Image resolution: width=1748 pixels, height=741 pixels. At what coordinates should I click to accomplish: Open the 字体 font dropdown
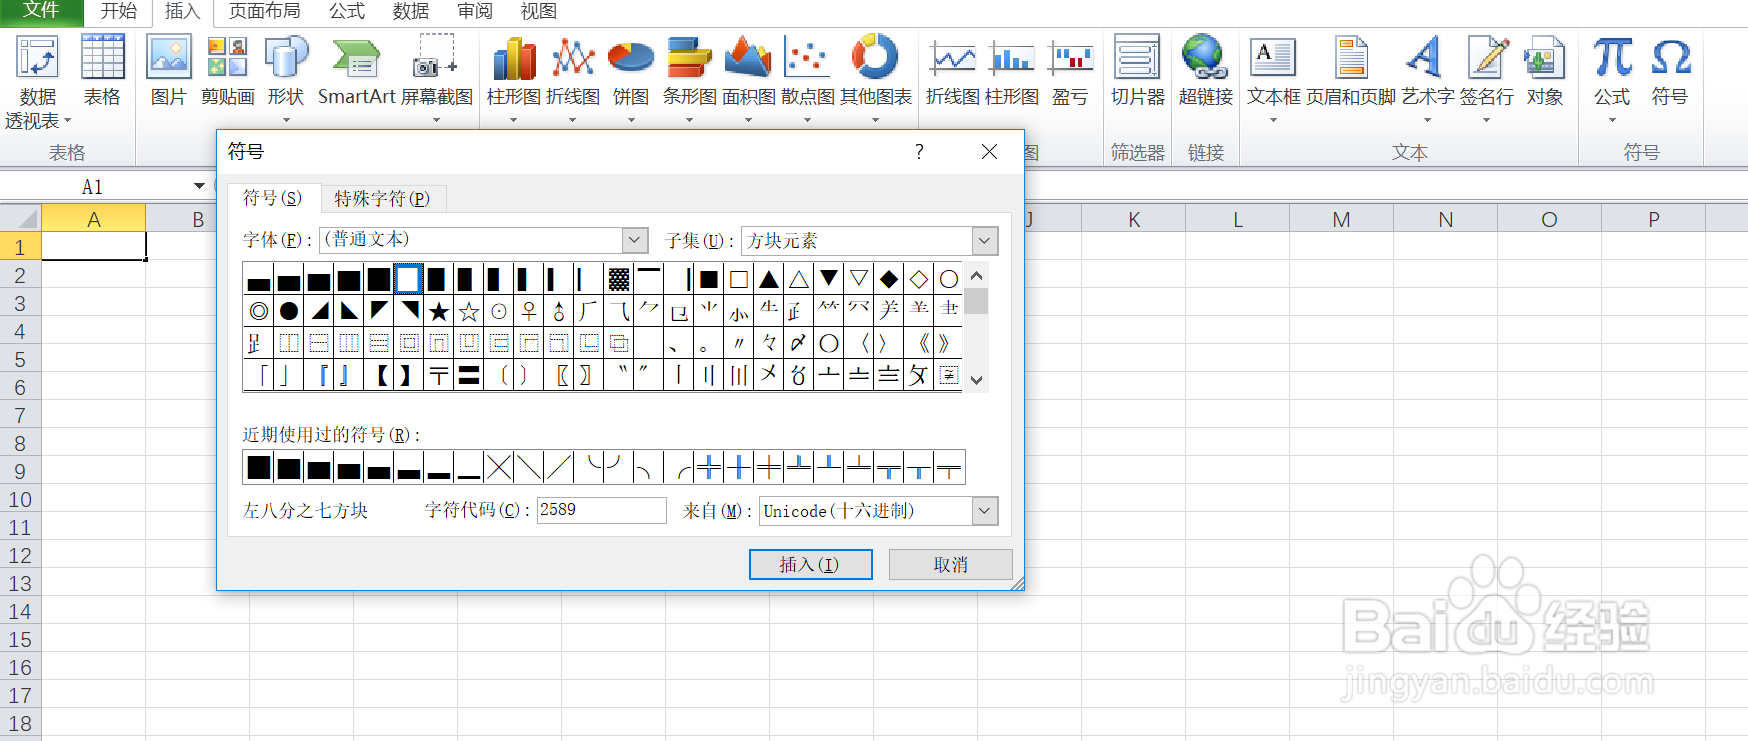(x=634, y=240)
